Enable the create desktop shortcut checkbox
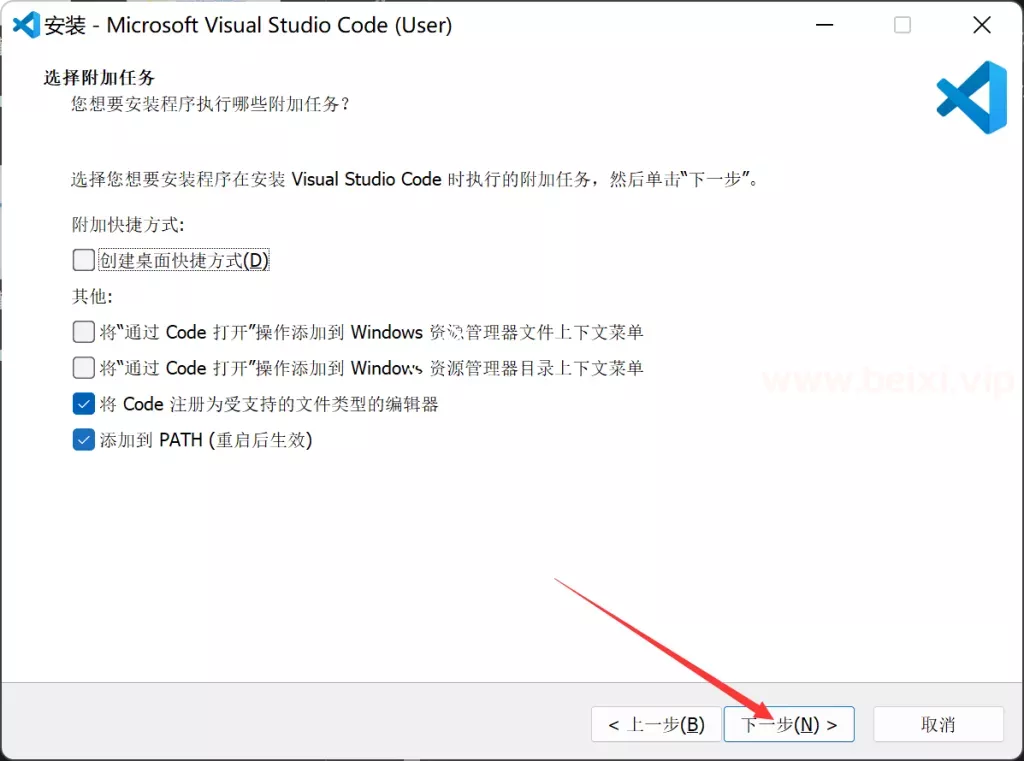1024x761 pixels. tap(84, 260)
